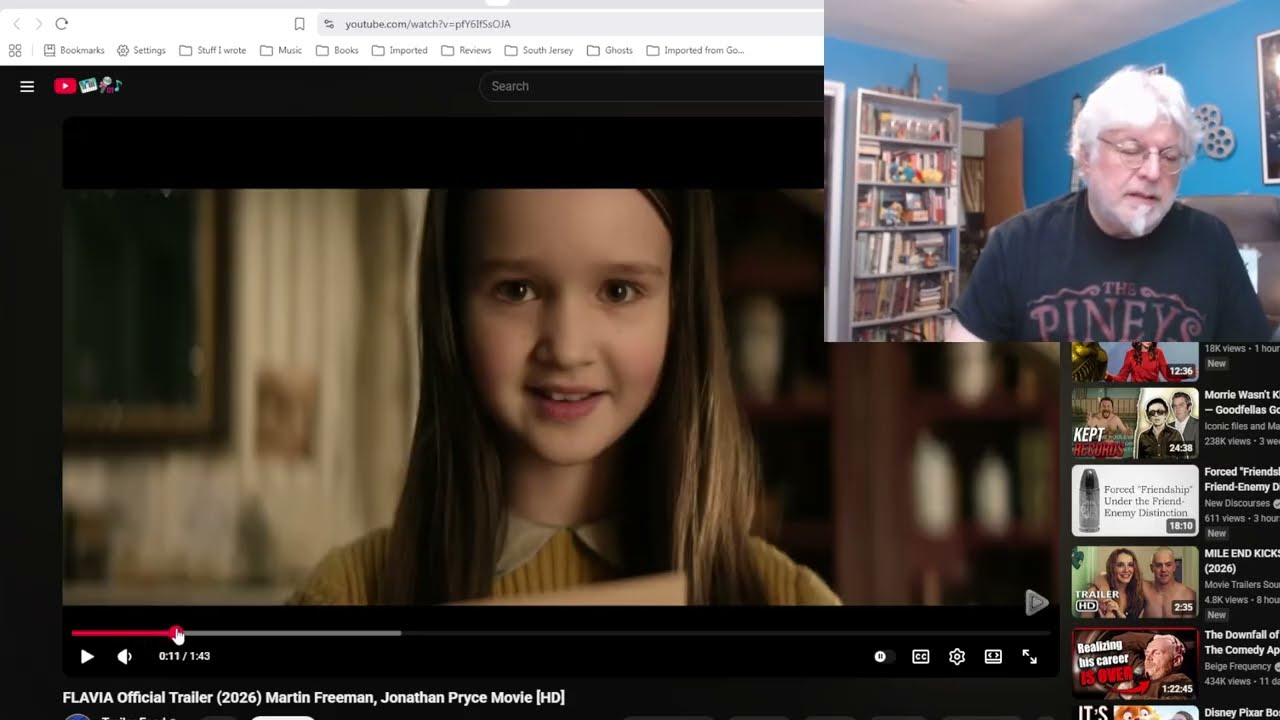Turn on closed captions
The width and height of the screenshot is (1280, 720).
tap(920, 656)
